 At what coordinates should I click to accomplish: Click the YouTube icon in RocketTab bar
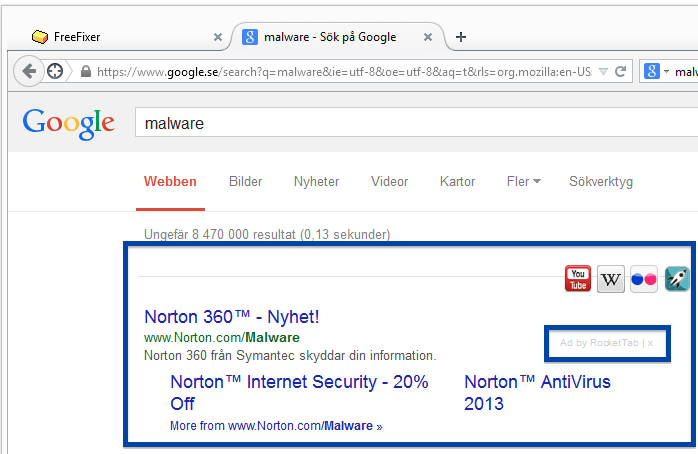[x=578, y=279]
